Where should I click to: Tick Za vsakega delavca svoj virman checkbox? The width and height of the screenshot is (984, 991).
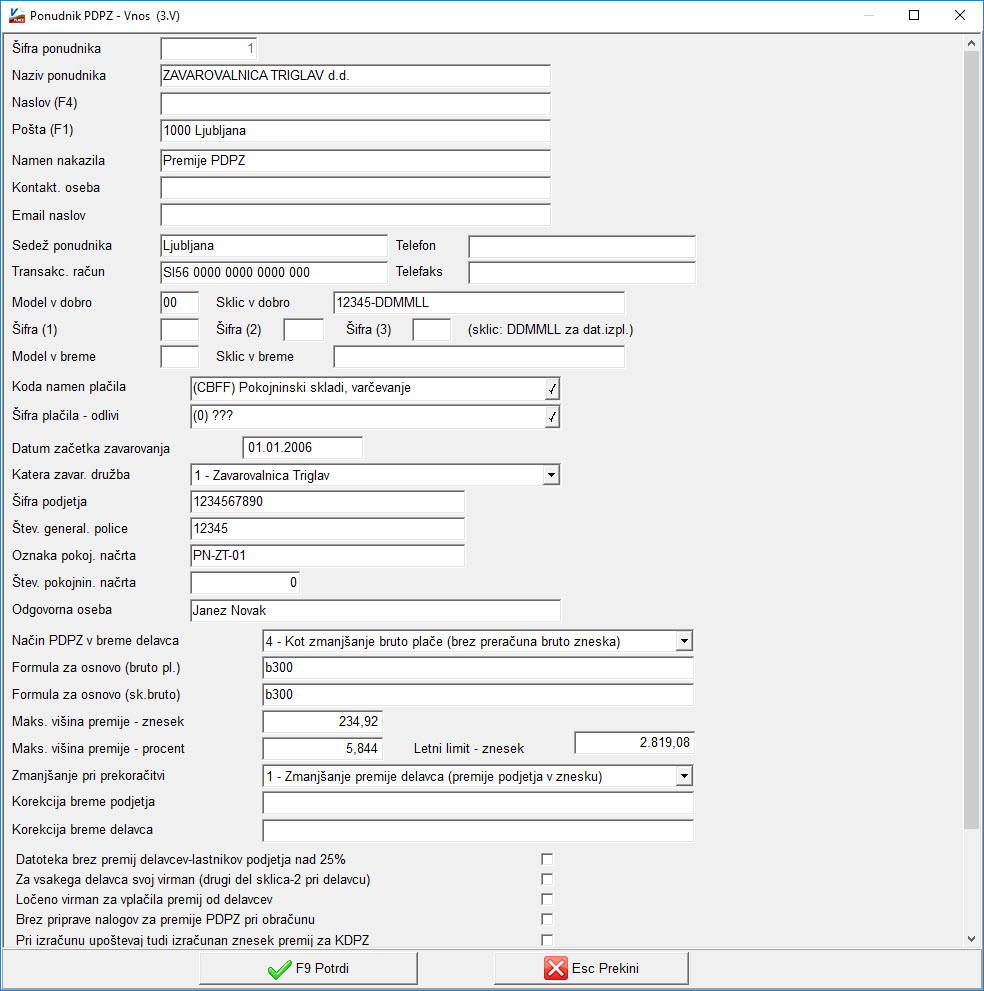547,879
